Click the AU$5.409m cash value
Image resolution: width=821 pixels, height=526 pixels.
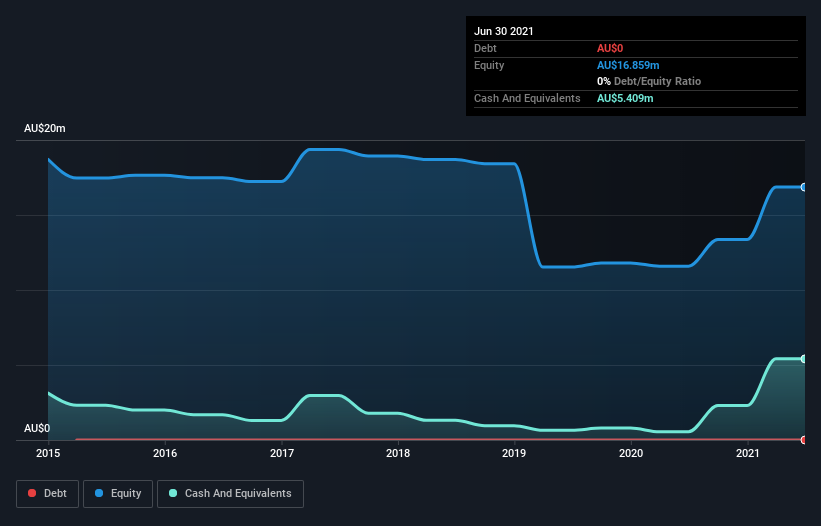625,98
